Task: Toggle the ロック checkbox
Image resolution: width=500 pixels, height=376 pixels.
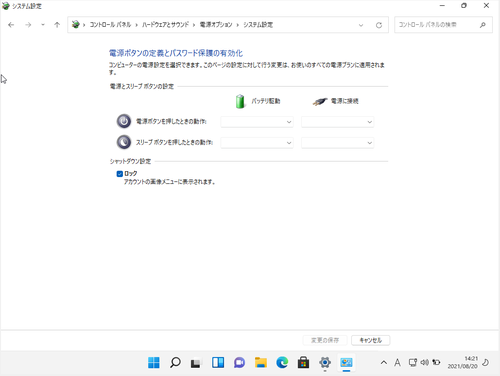Action: [x=120, y=174]
